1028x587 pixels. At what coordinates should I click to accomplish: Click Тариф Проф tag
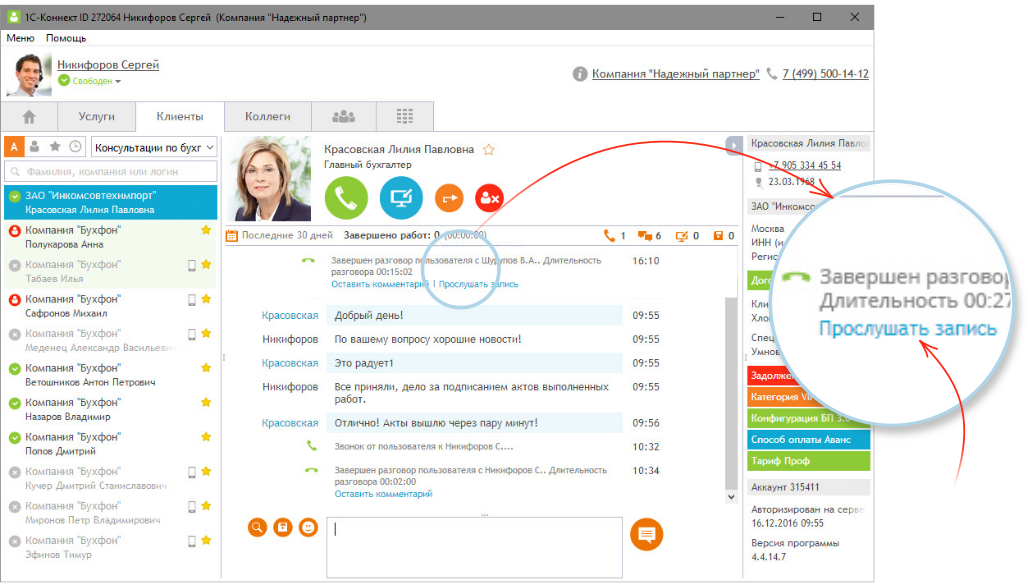[x=808, y=461]
